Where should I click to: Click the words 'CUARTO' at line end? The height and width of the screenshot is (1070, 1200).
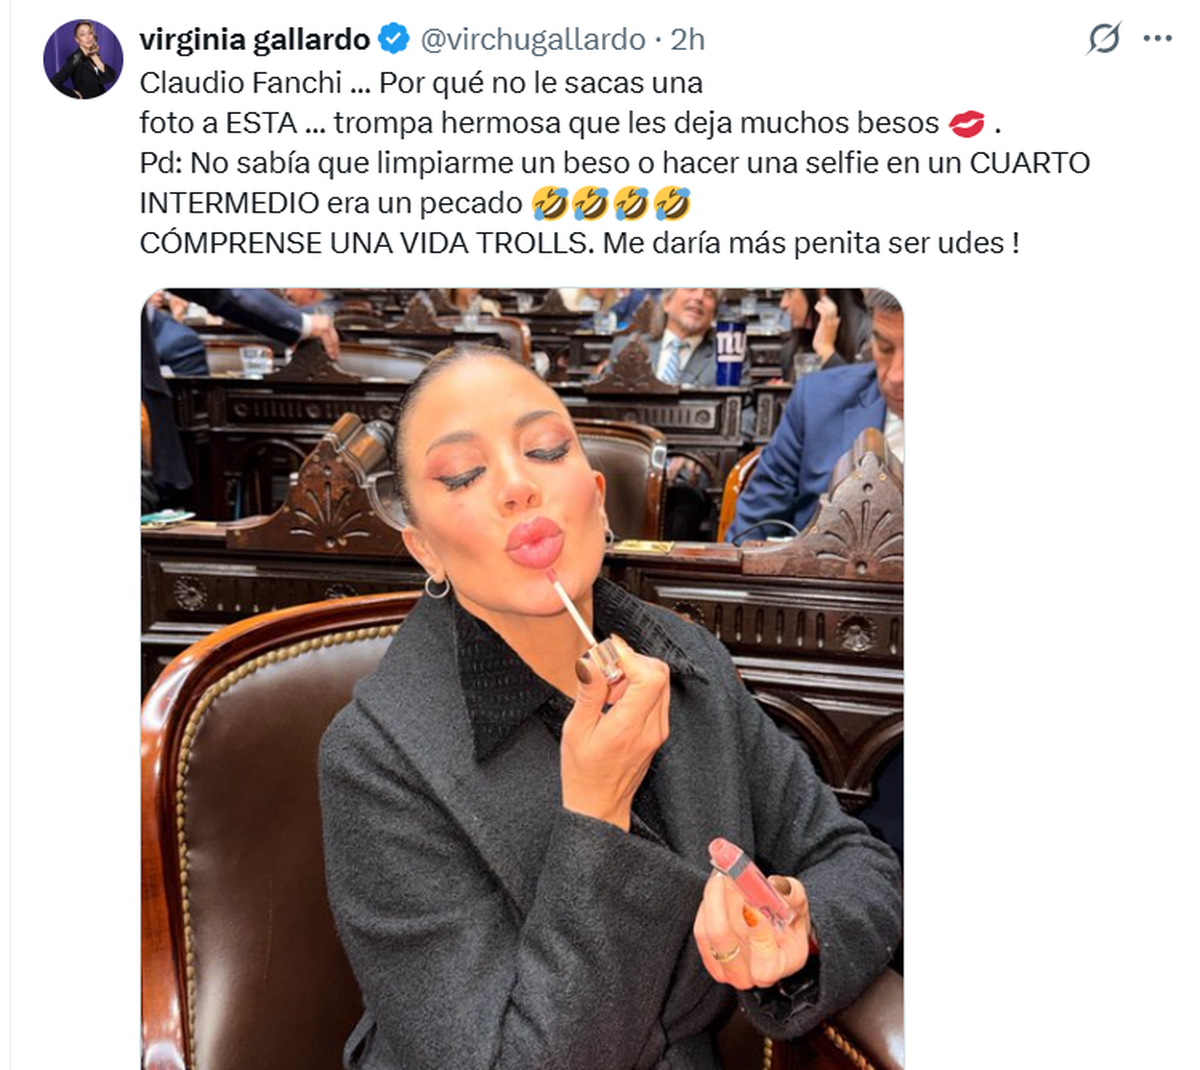[1029, 163]
